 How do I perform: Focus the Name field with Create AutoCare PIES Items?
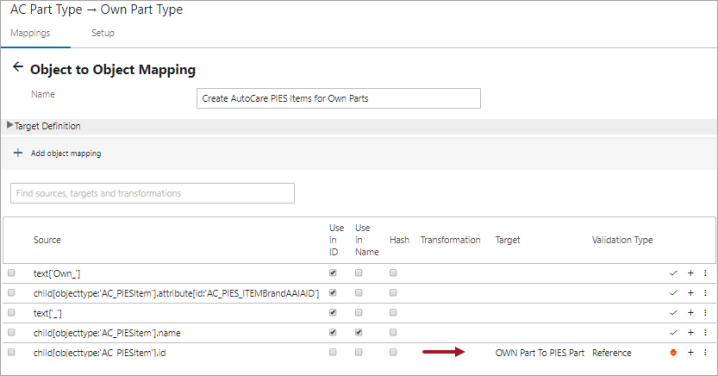(x=338, y=98)
